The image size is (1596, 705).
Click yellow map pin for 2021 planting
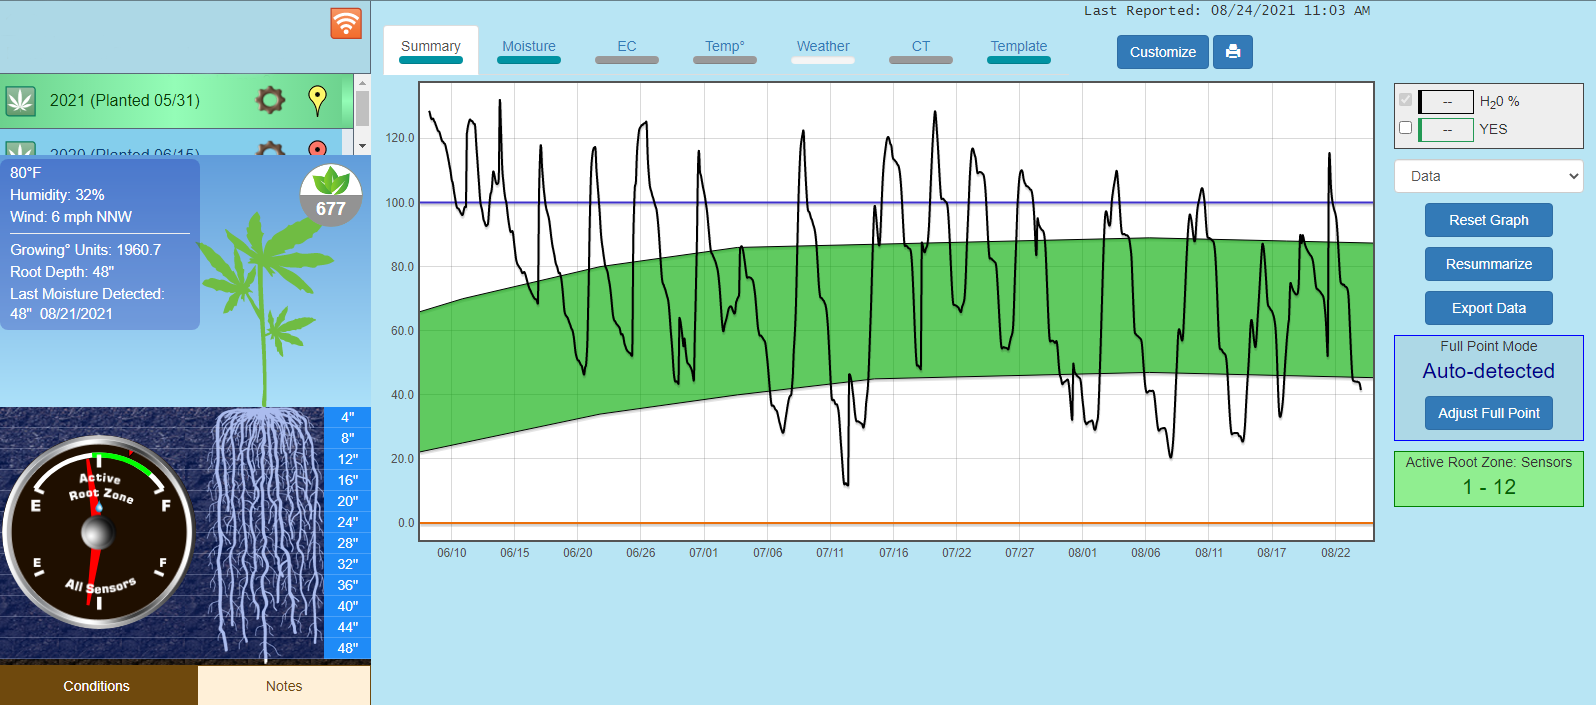pyautogui.click(x=317, y=100)
